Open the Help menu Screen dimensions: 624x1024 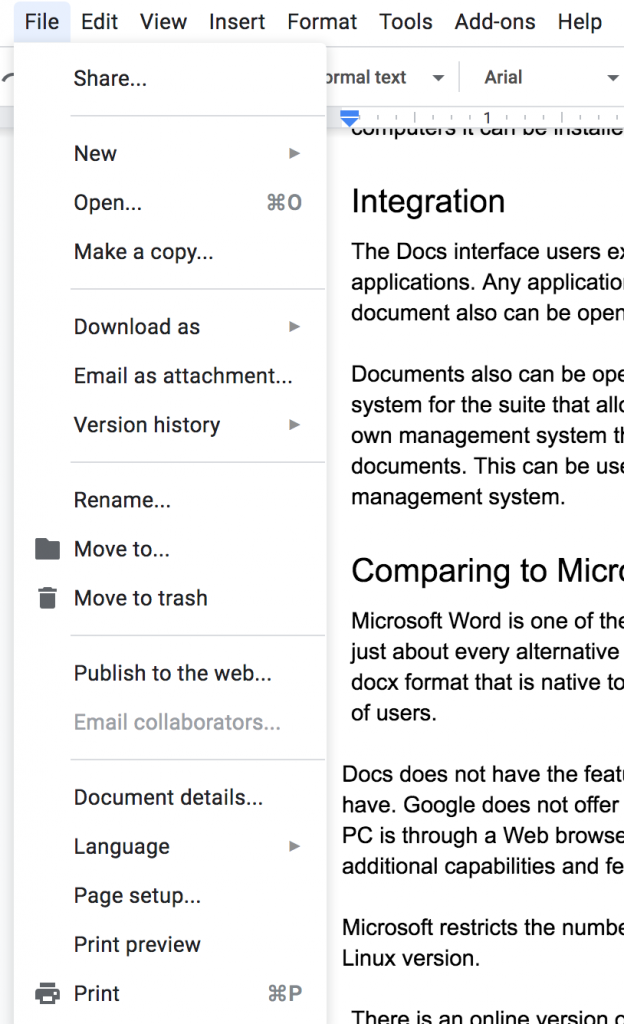pos(580,22)
